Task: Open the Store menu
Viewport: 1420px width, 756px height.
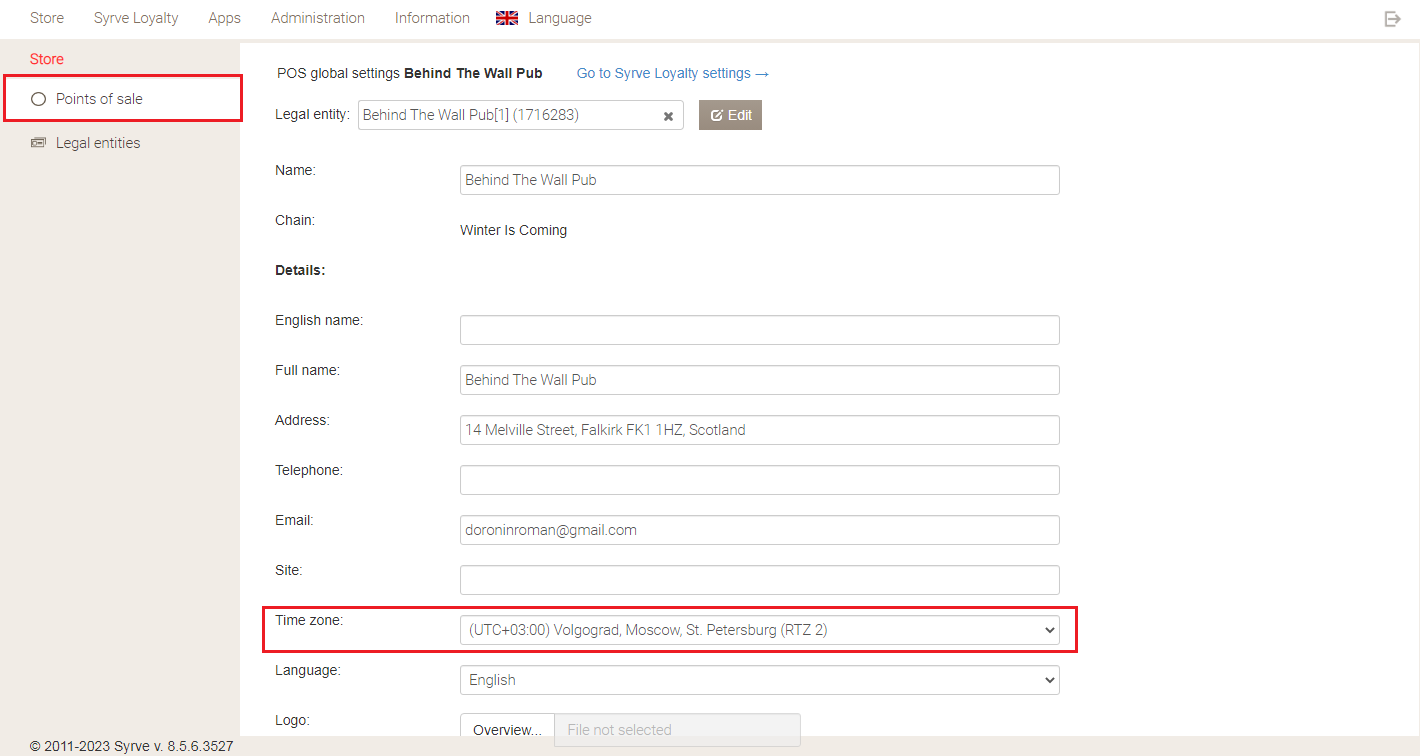Action: tap(47, 18)
